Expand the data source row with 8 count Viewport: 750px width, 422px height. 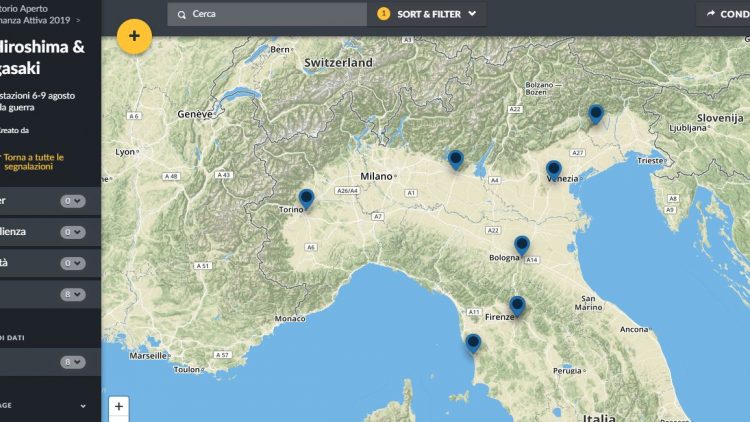click(x=73, y=362)
